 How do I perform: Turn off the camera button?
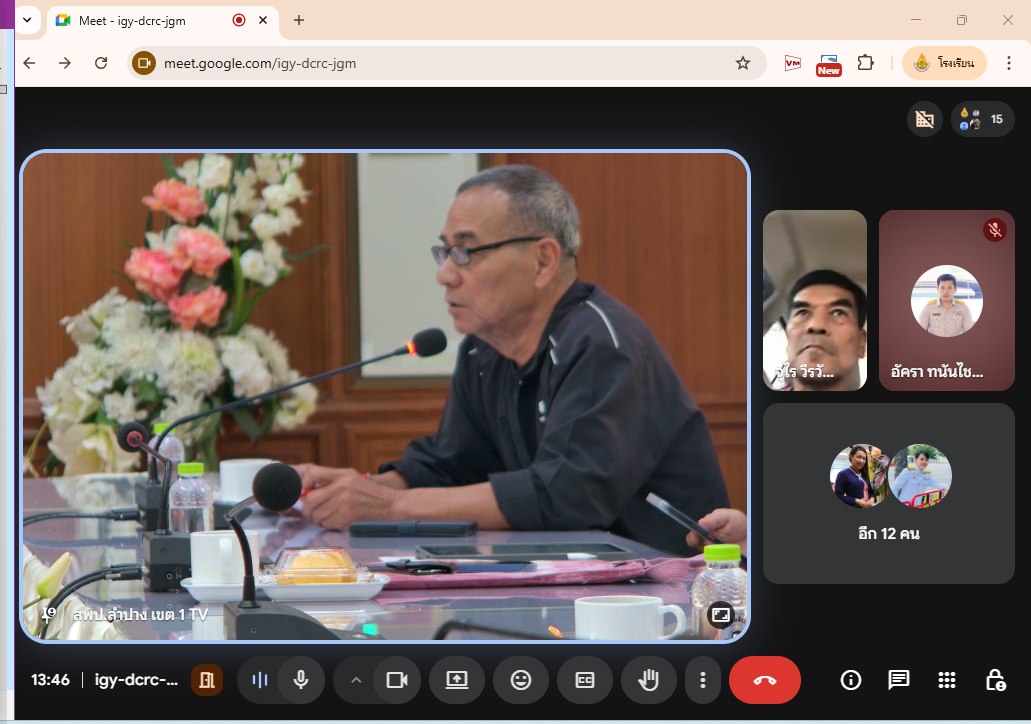pyautogui.click(x=397, y=680)
